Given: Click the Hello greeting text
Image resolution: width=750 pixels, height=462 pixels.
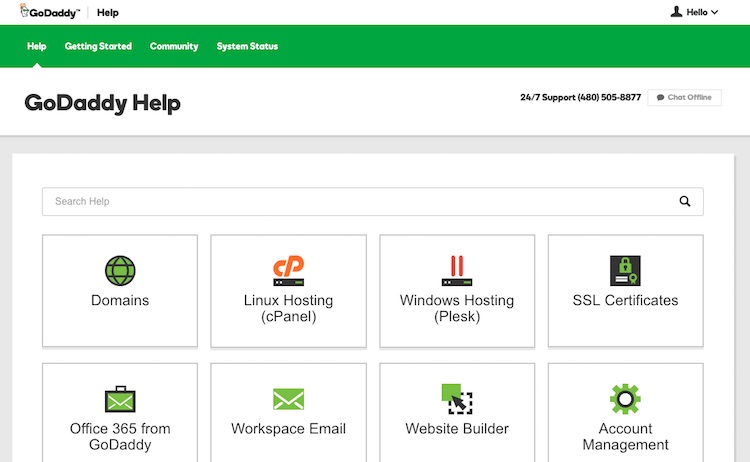Looking at the screenshot, I should click(x=697, y=12).
